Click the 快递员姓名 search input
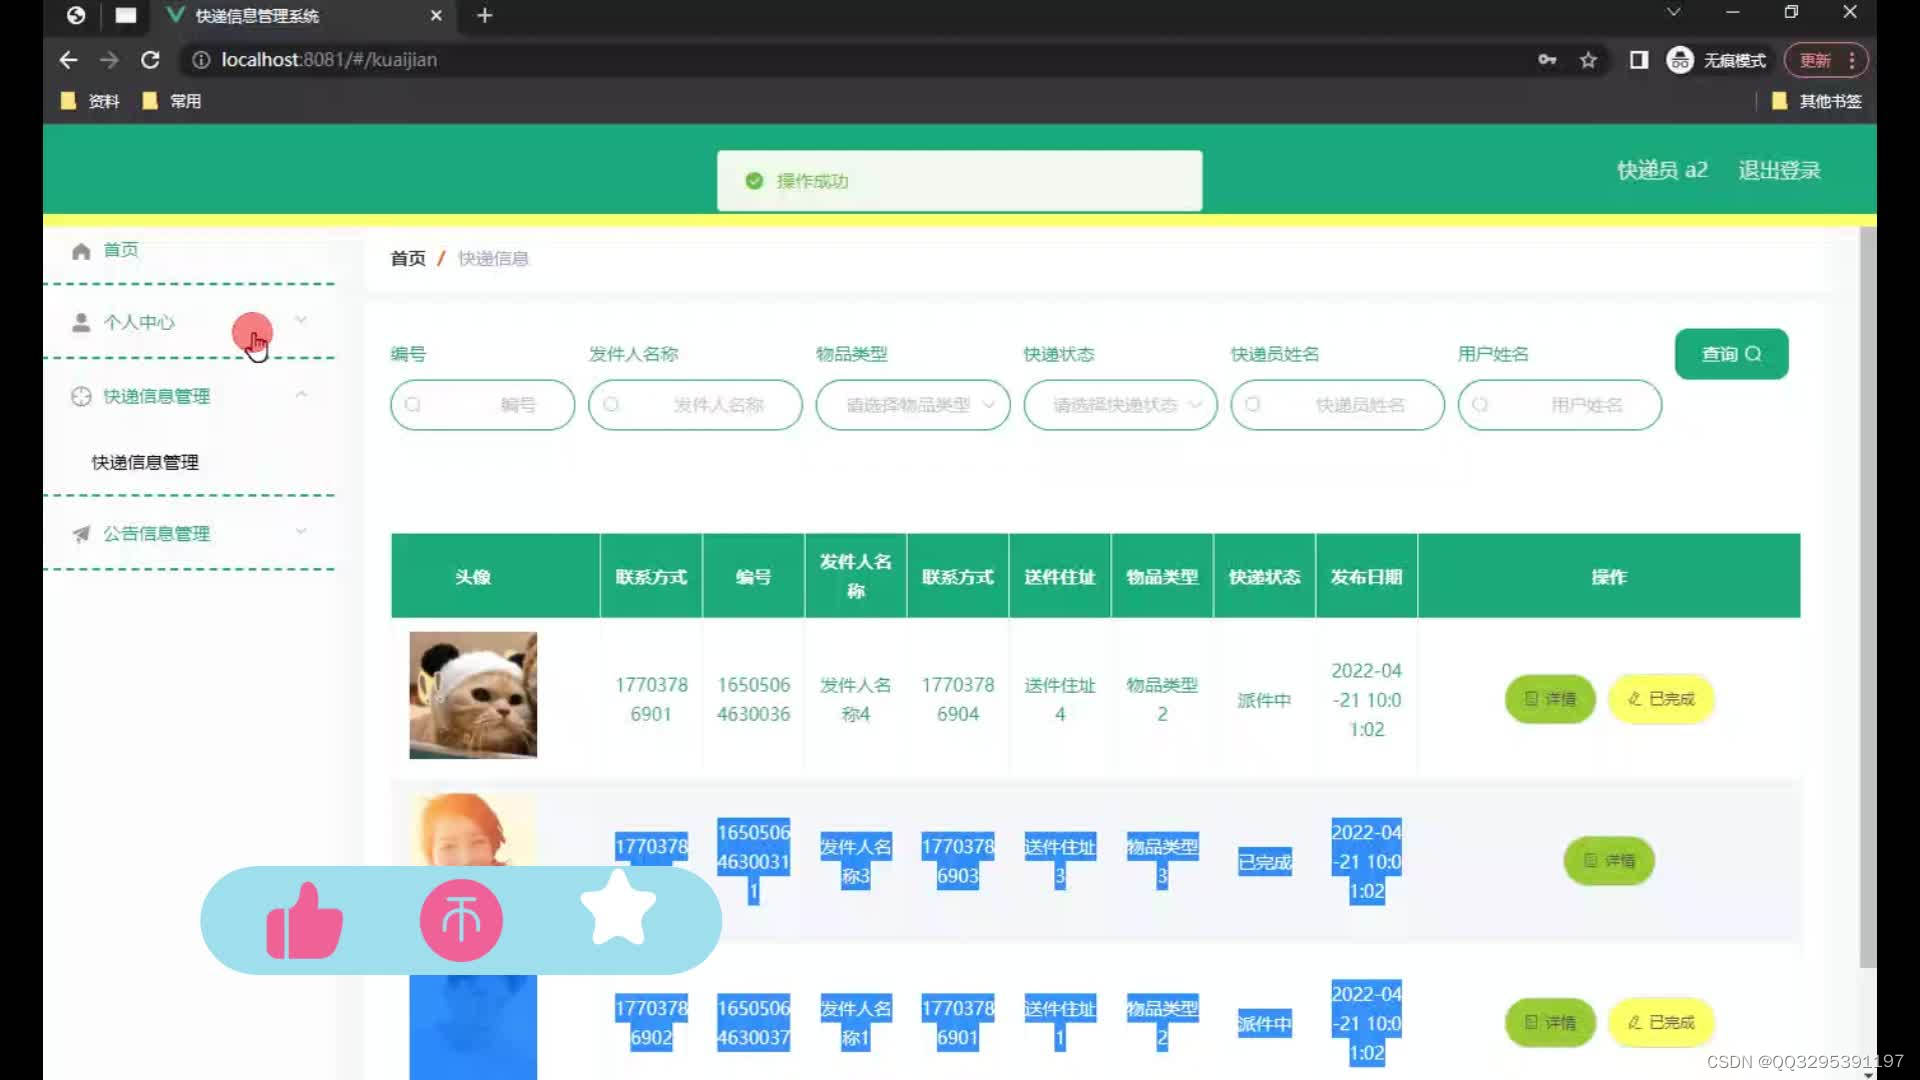Viewport: 1920px width, 1080px height. [x=1337, y=405]
